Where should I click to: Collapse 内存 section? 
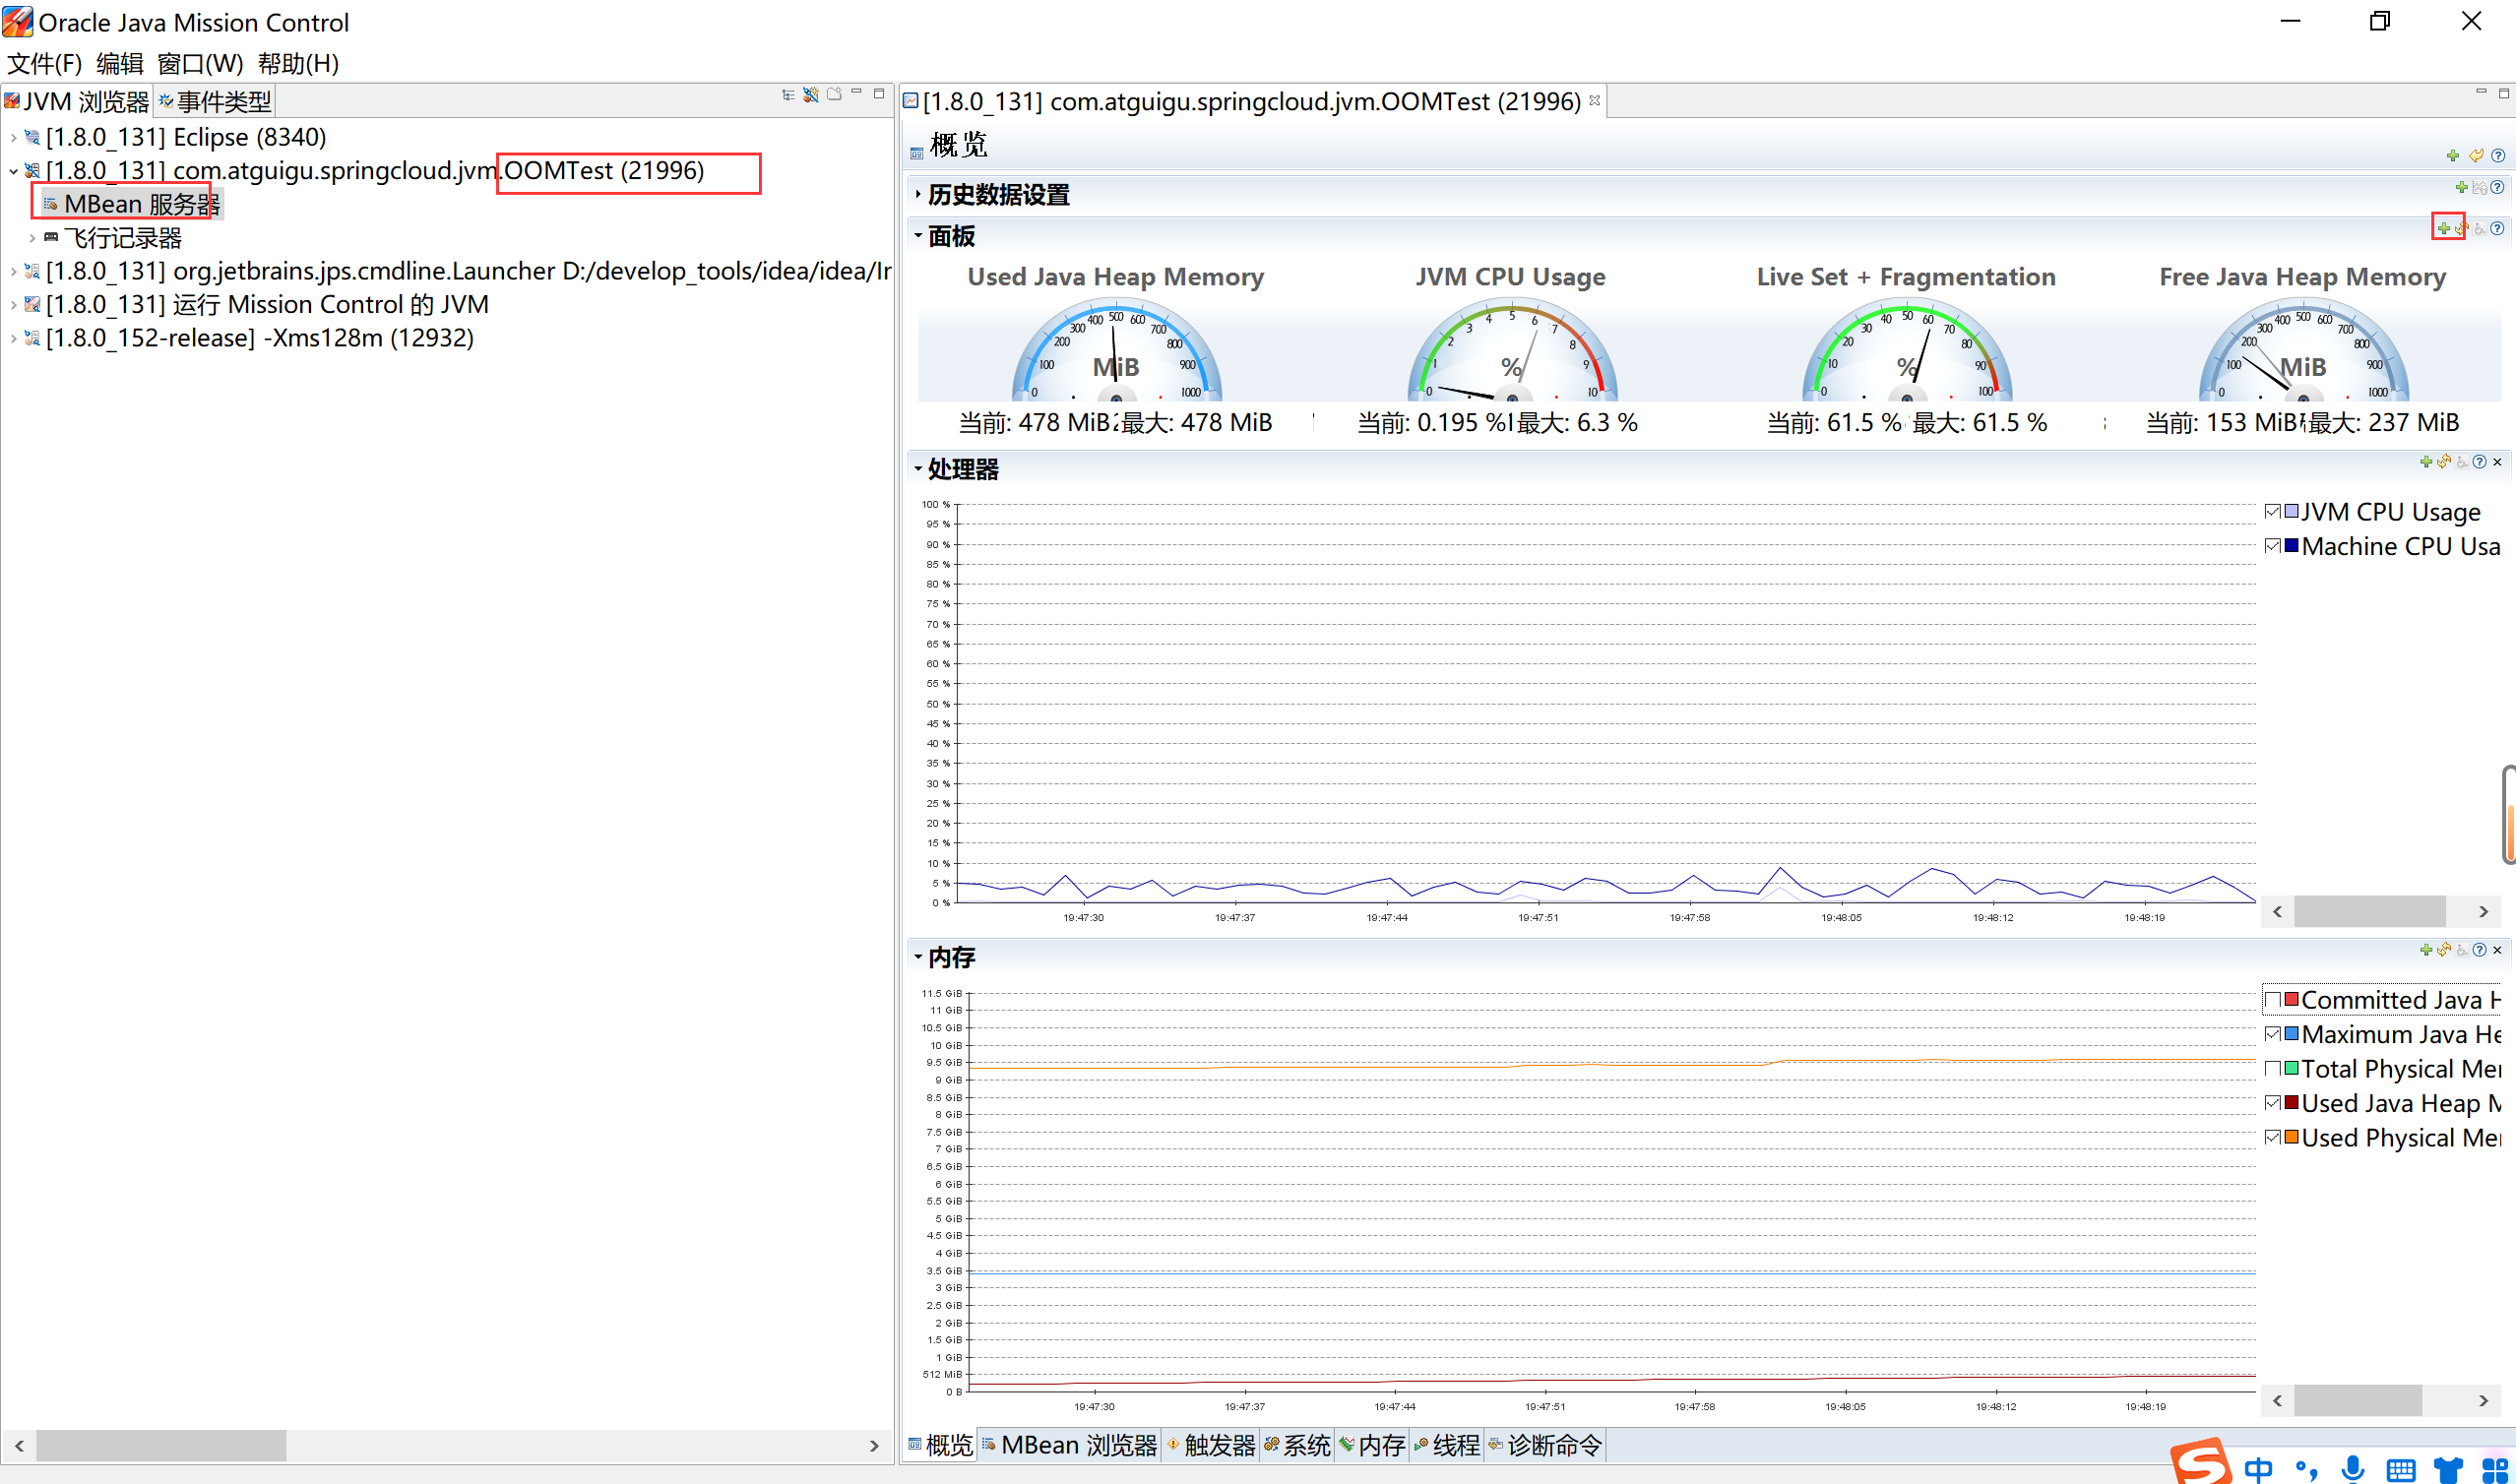pos(917,957)
